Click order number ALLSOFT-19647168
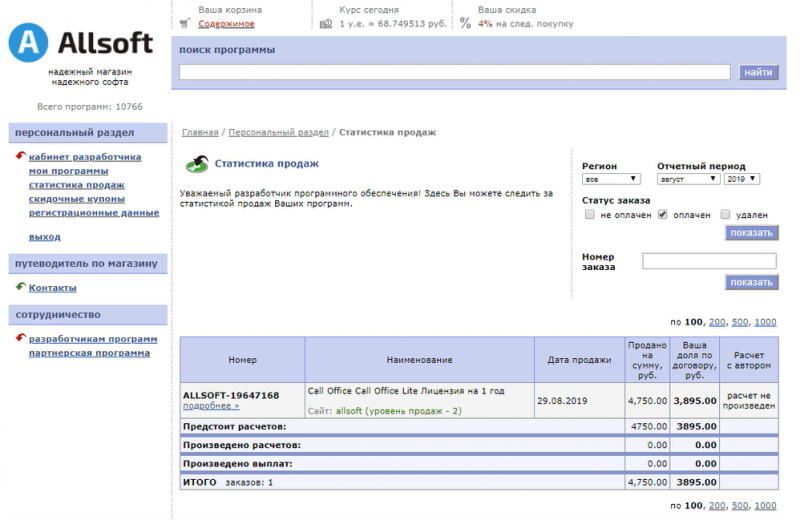The width and height of the screenshot is (800, 520). click(231, 395)
